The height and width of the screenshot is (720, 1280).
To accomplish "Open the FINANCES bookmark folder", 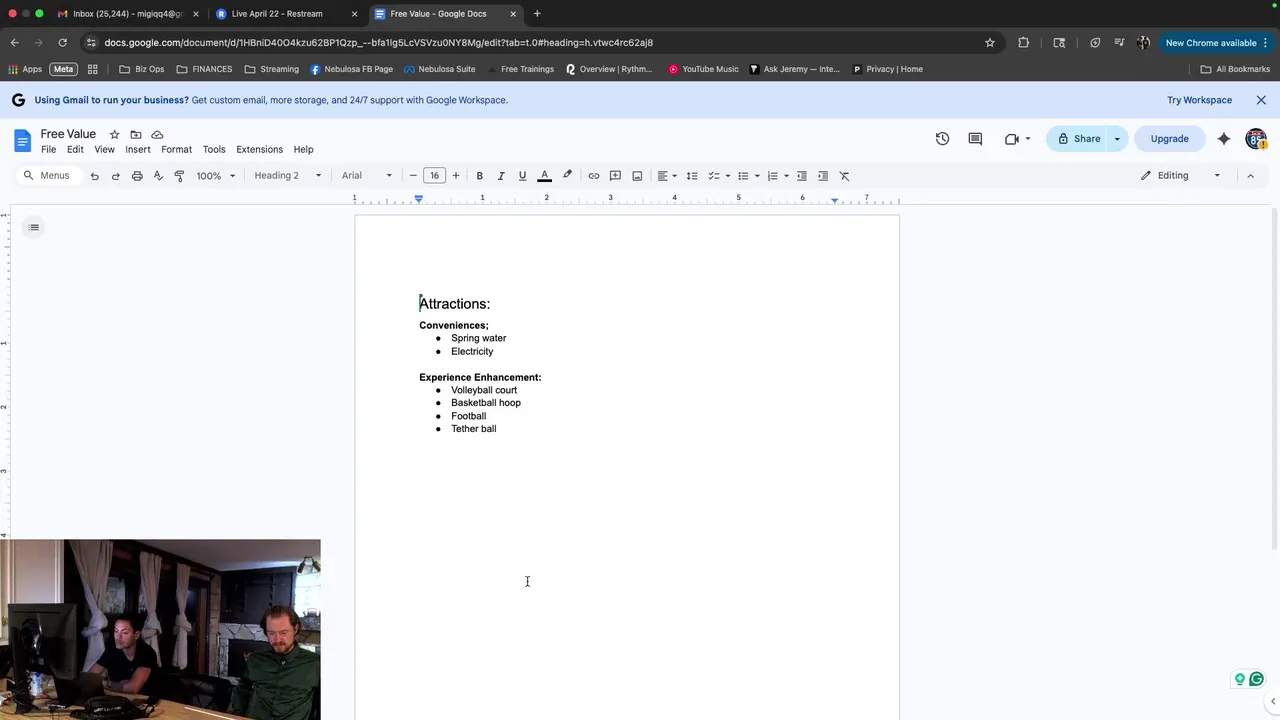I will (204, 69).
